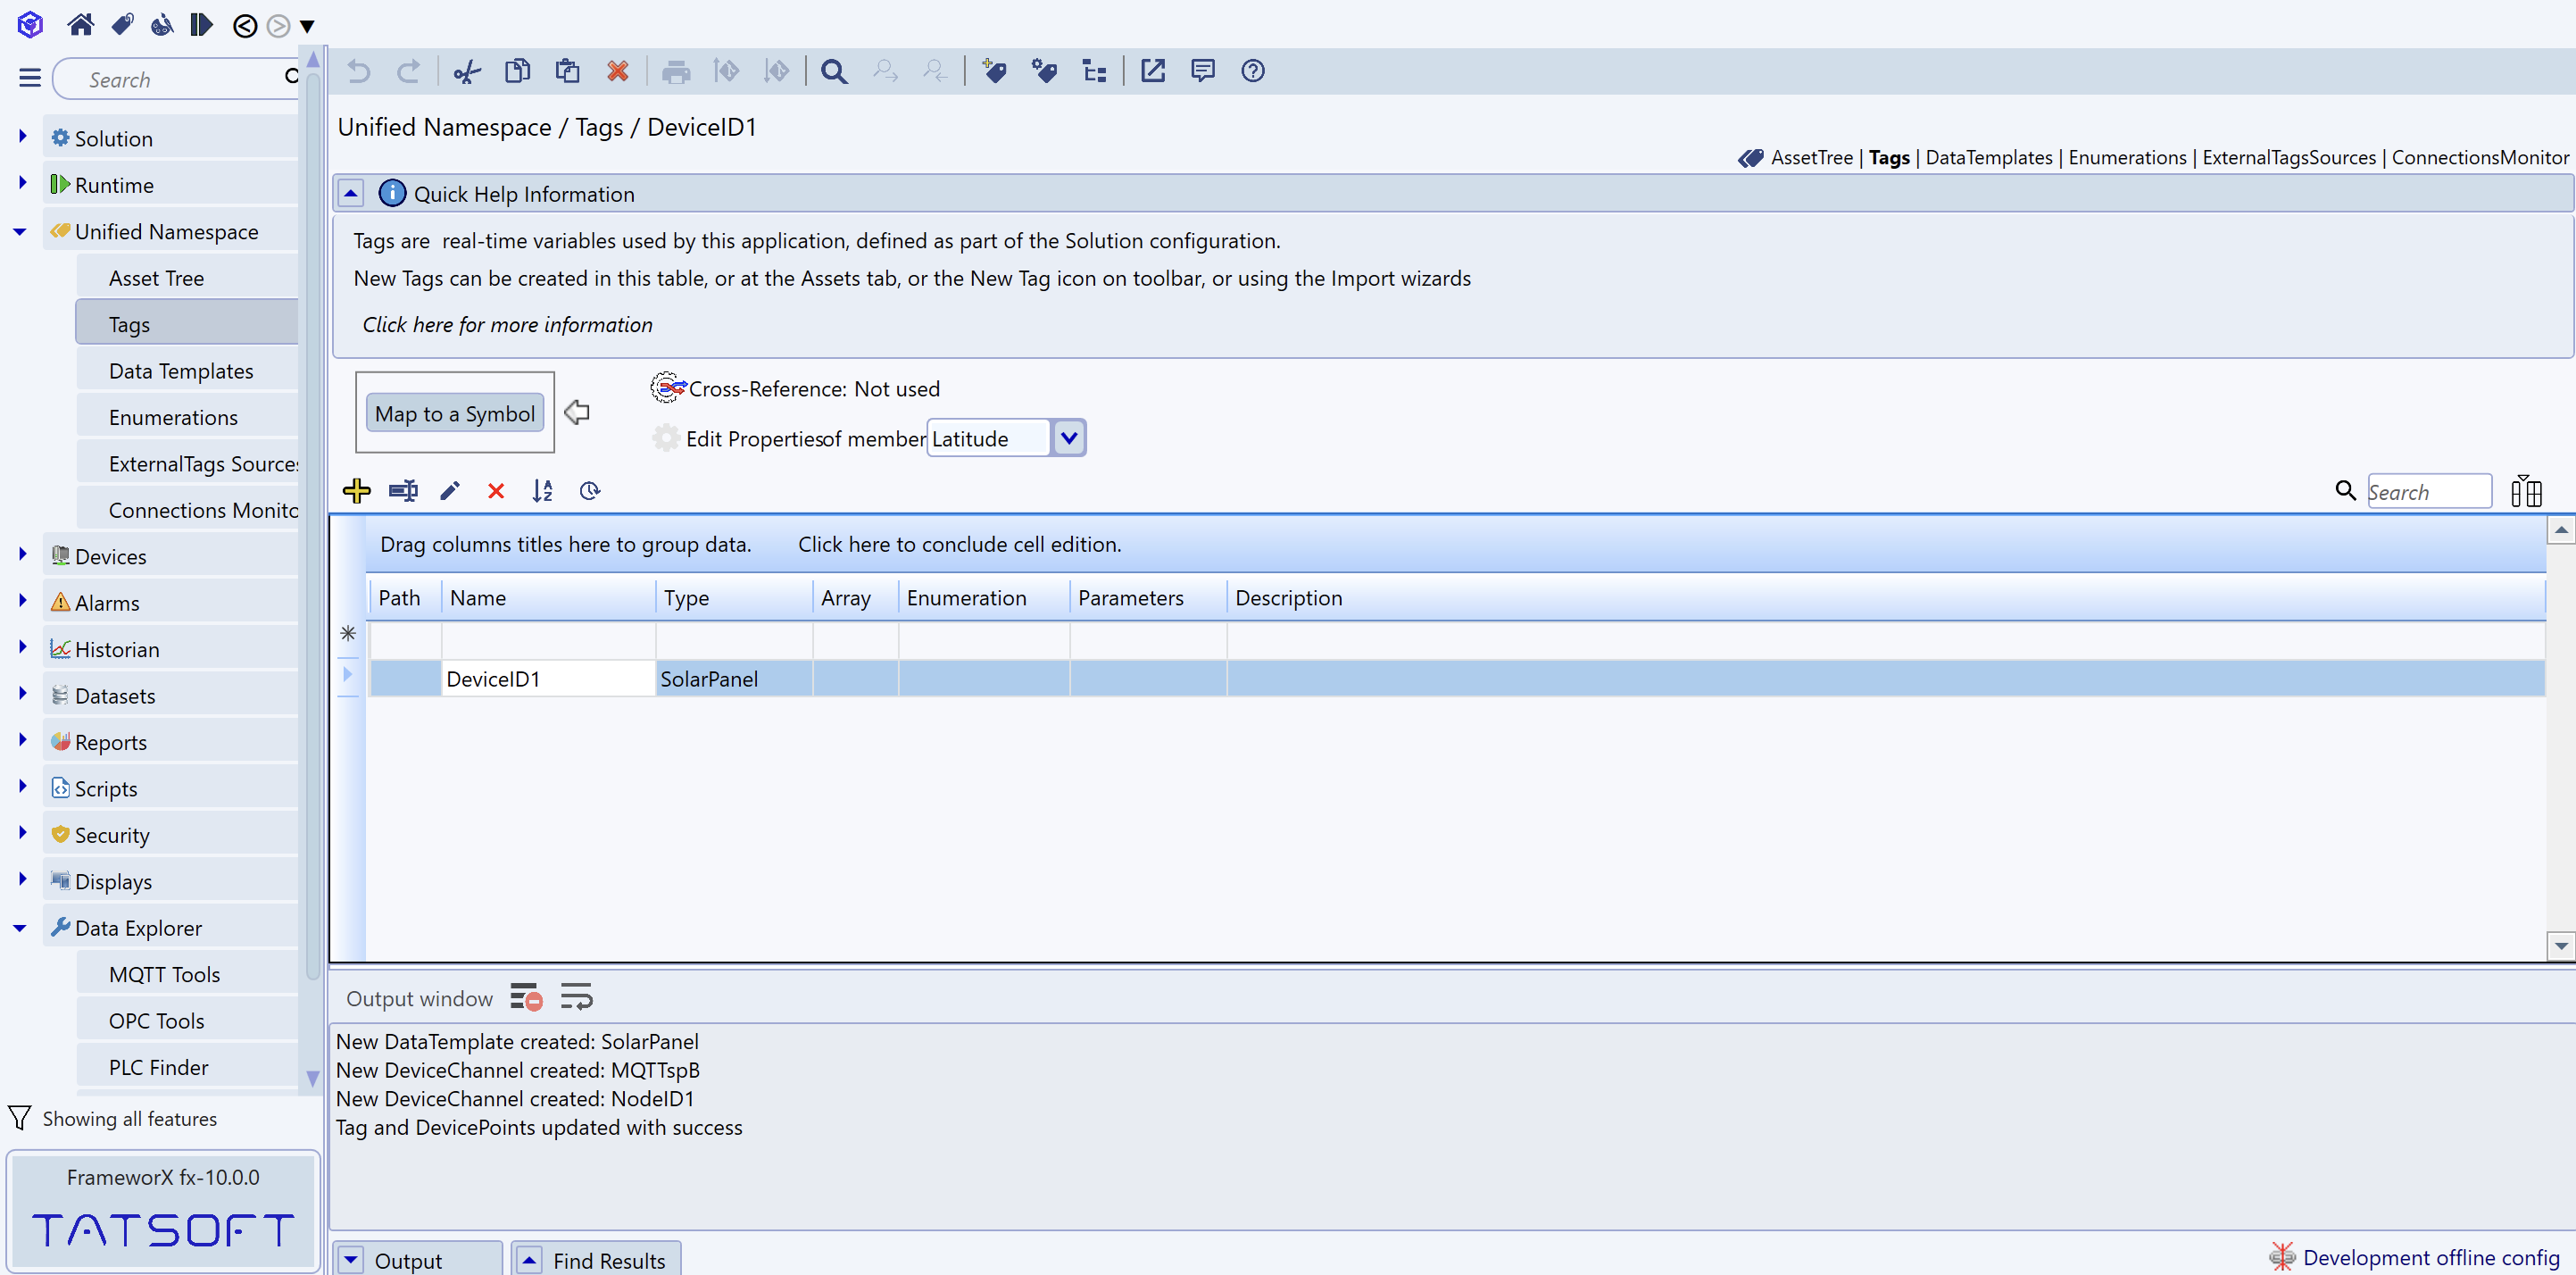The image size is (2576, 1275).
Task: Expand the DeviceID1 row arrow
Action: tap(347, 675)
